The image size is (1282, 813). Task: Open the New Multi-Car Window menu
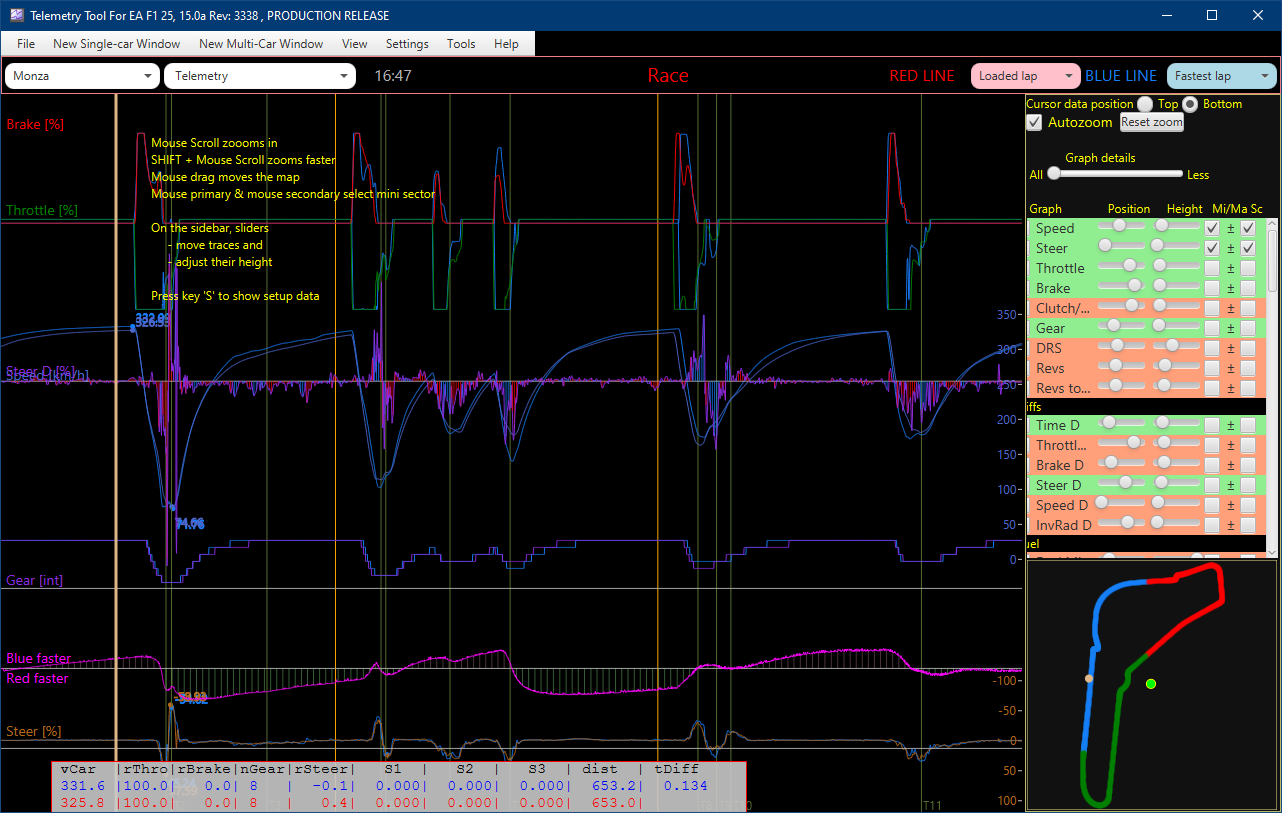(x=261, y=44)
